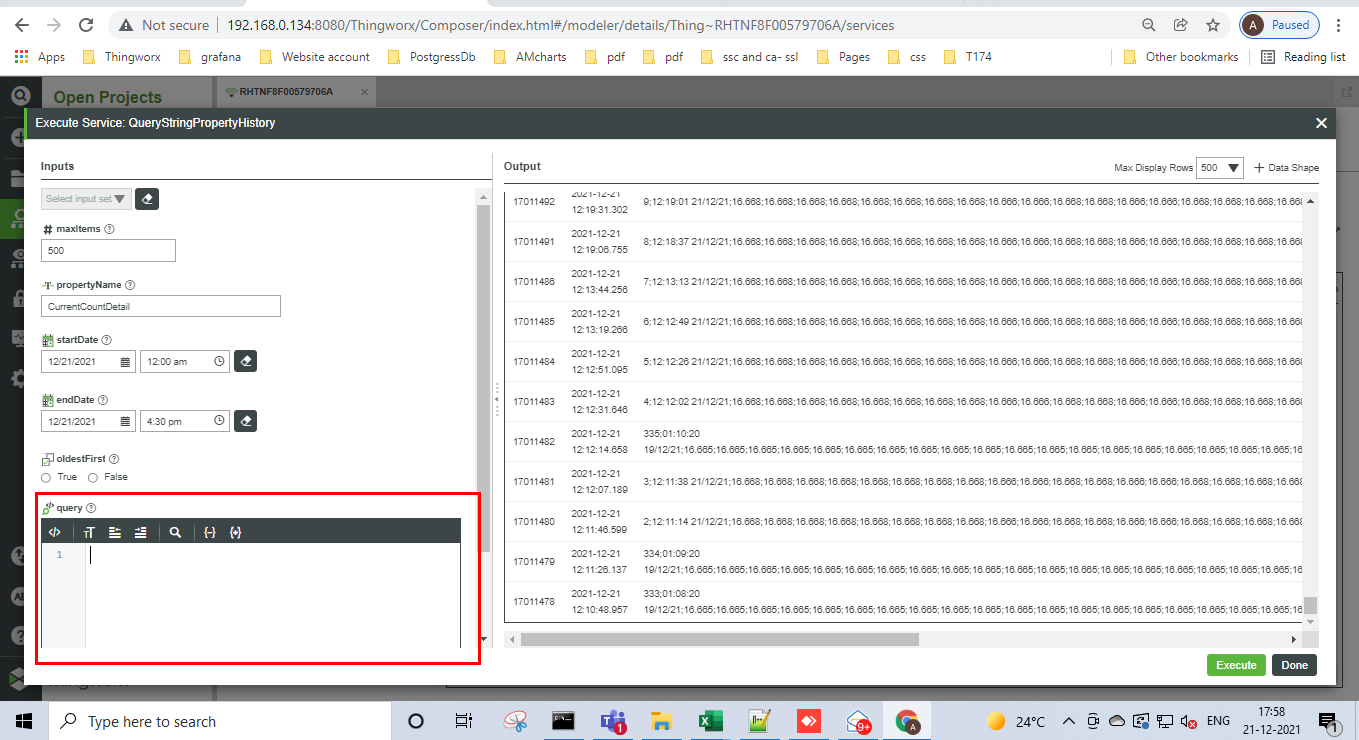Click into the propertyName text field
The width and height of the screenshot is (1359, 740).
161,306
